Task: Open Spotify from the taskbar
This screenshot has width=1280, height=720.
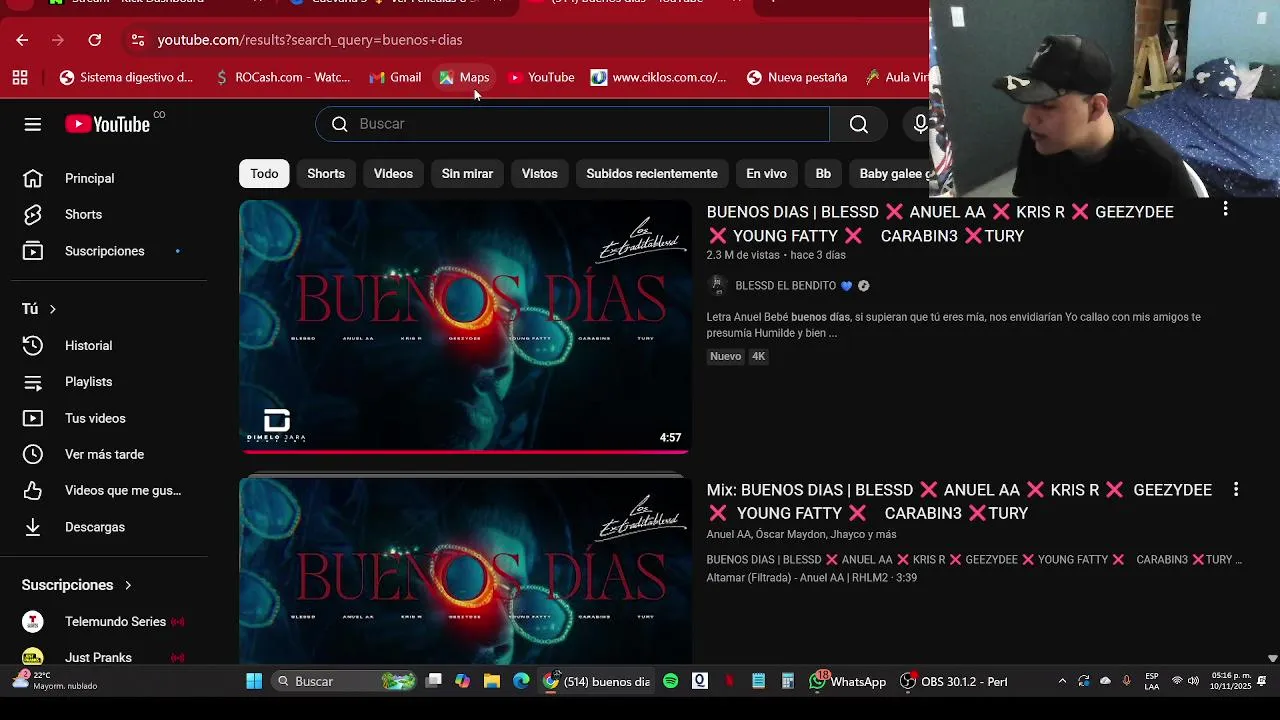Action: click(x=670, y=681)
